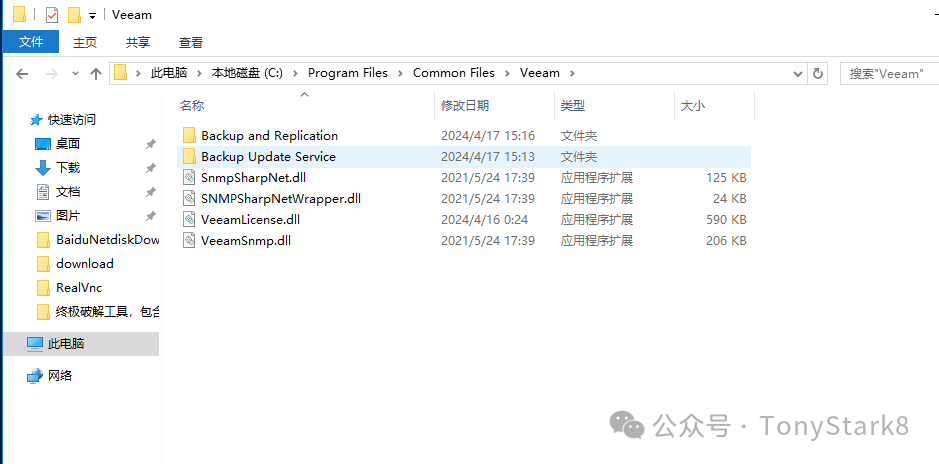Click Program Files breadcrumb
This screenshot has width=939, height=464.
click(x=348, y=73)
